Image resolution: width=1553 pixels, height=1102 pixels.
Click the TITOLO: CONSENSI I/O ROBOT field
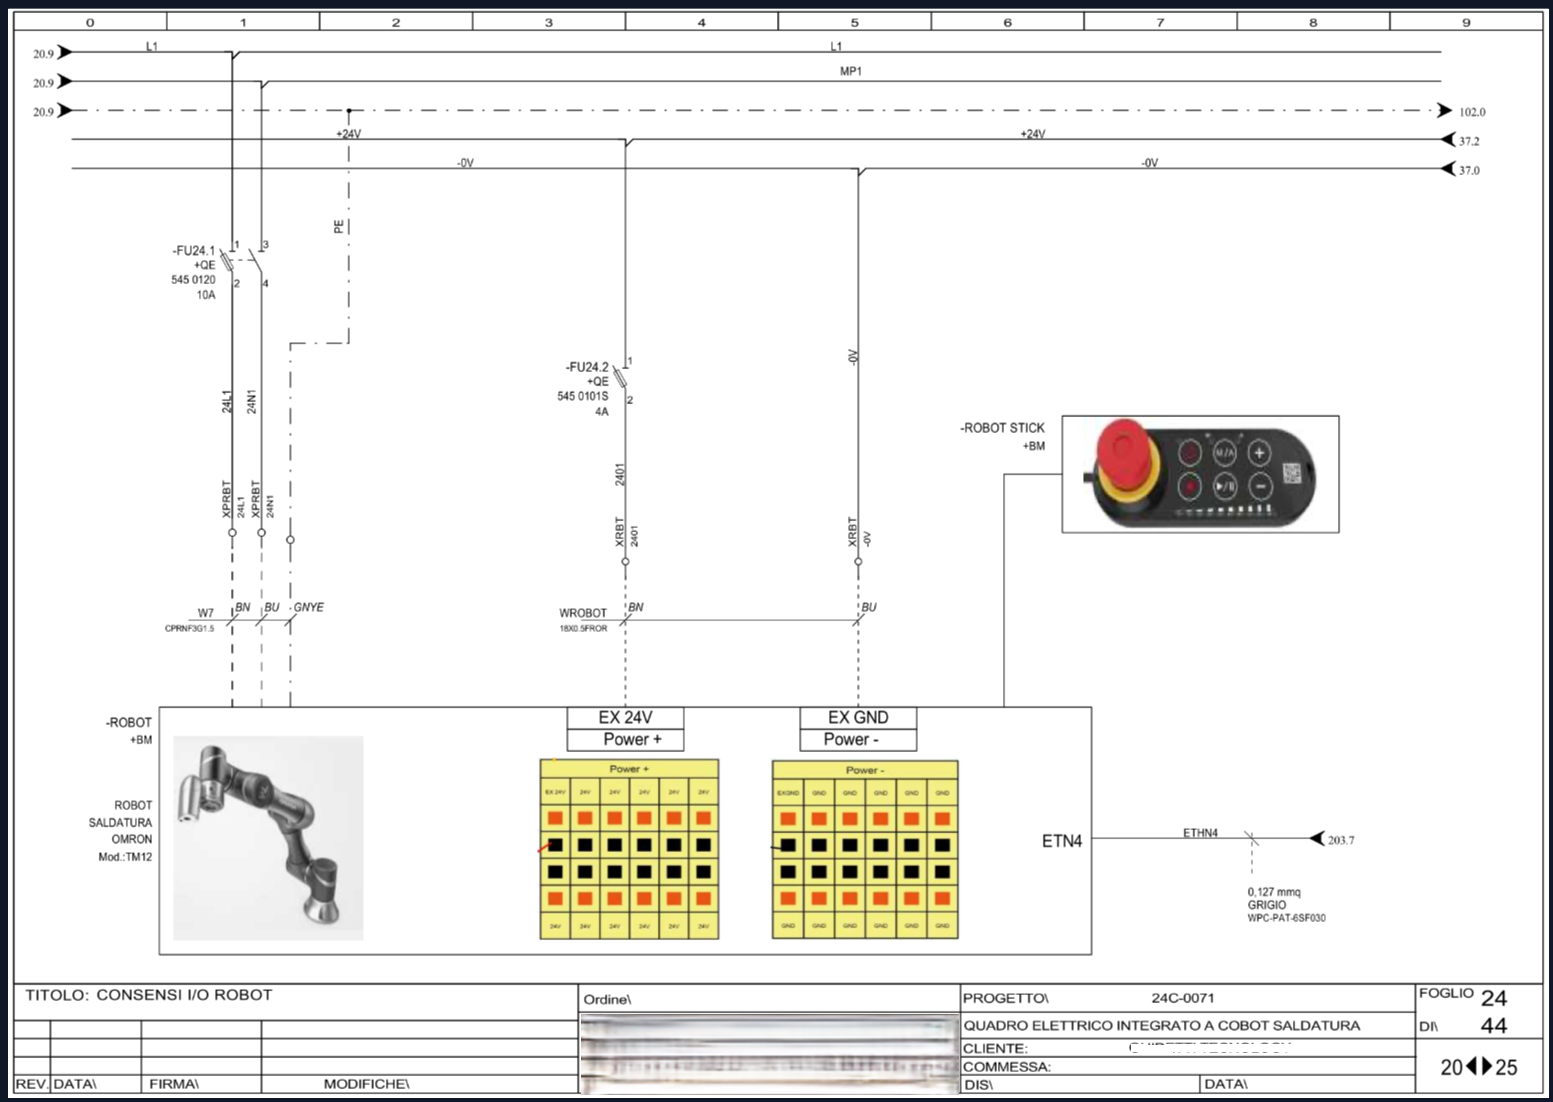[x=149, y=995]
